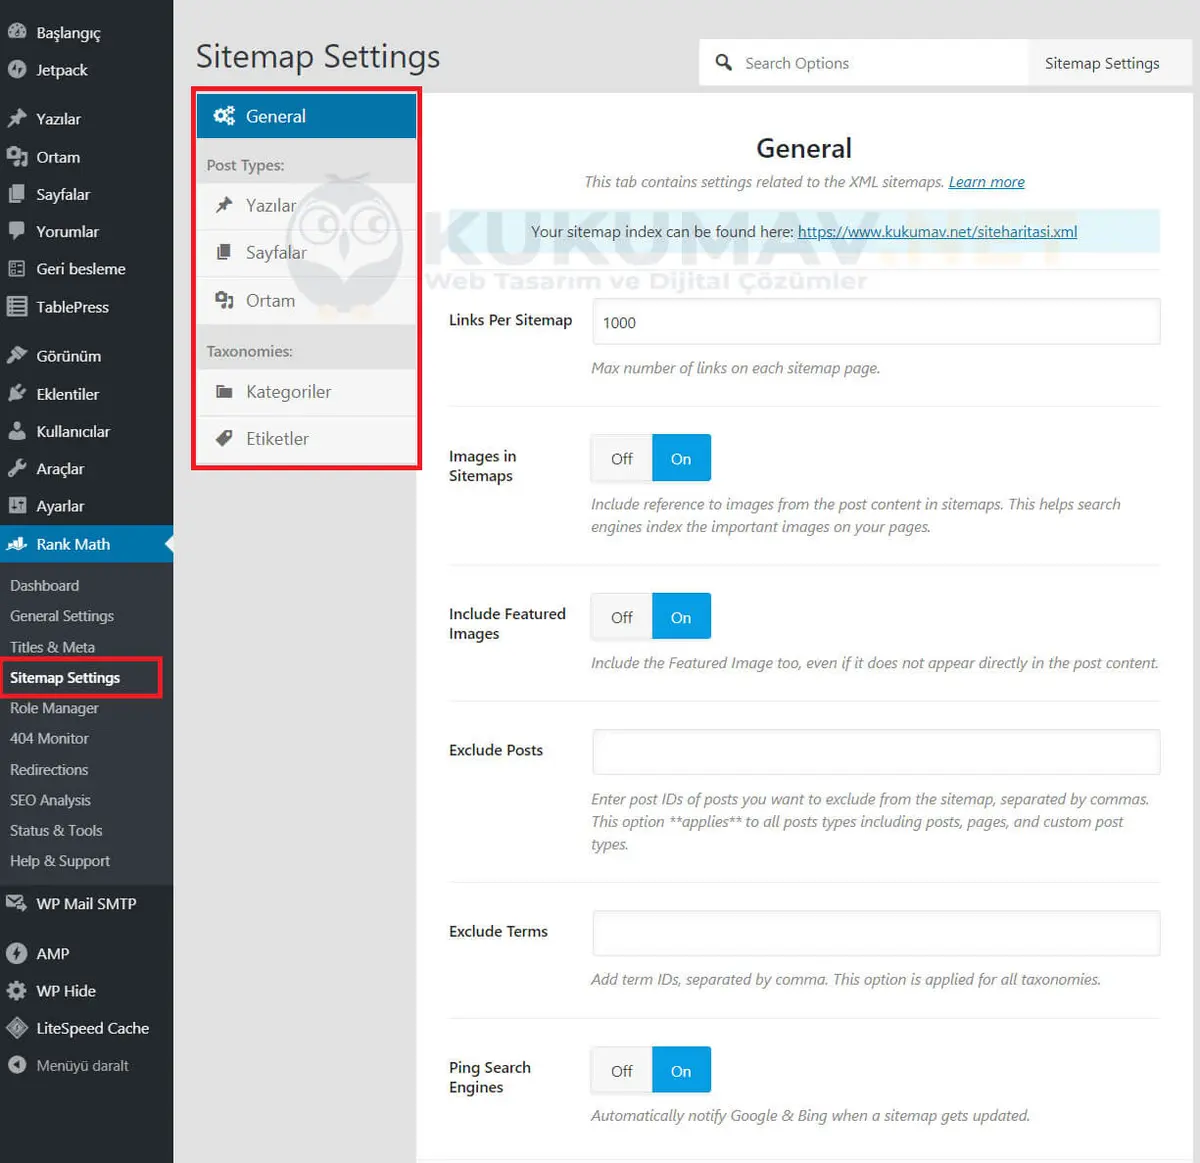Open Rank Math Dashboard submenu
The image size is (1200, 1163).
[44, 585]
